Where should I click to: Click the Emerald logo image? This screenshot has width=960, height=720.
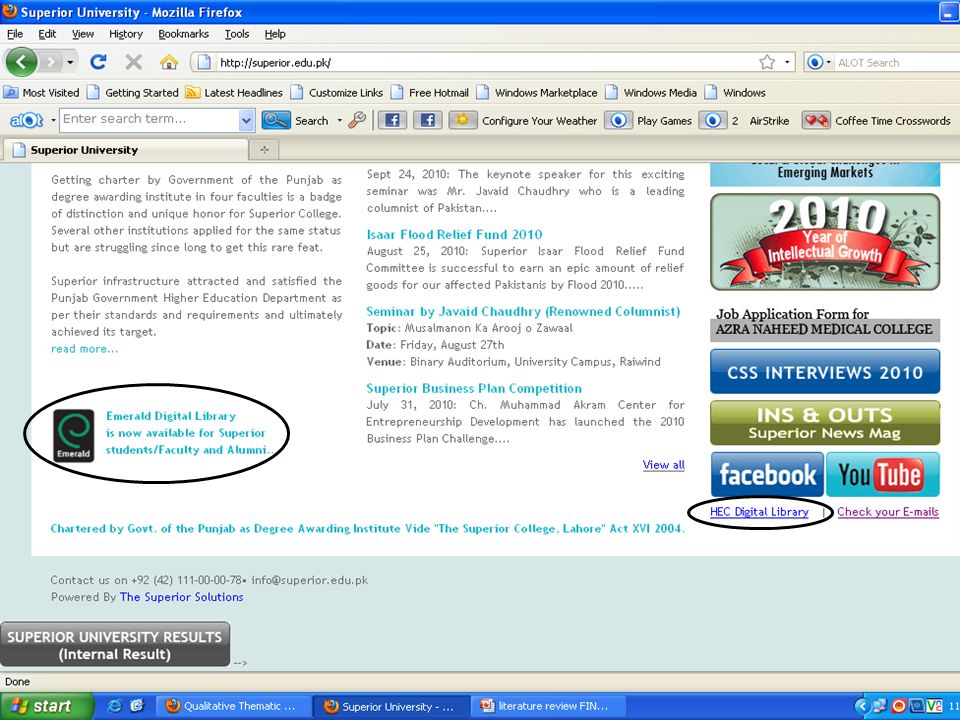(x=73, y=435)
